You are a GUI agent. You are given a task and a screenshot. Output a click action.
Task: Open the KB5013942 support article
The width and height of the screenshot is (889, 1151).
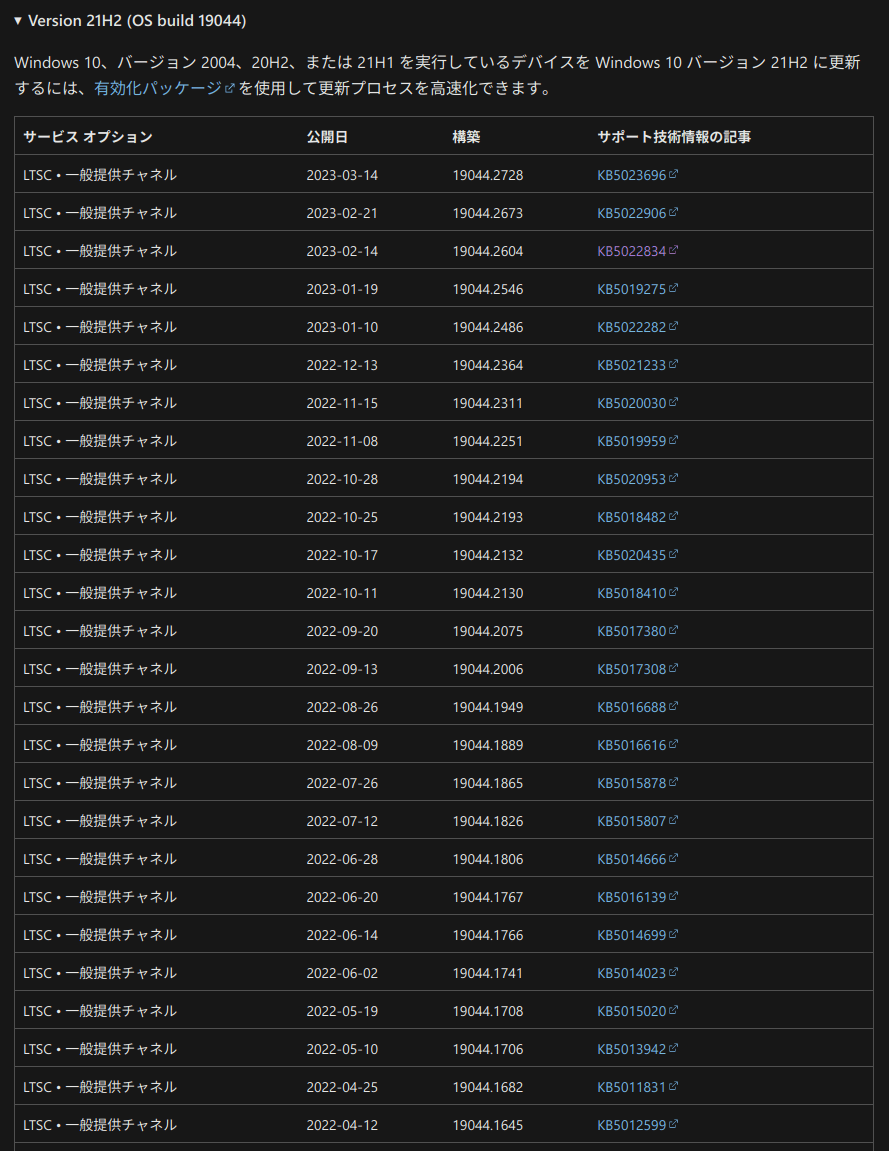pyautogui.click(x=631, y=1049)
